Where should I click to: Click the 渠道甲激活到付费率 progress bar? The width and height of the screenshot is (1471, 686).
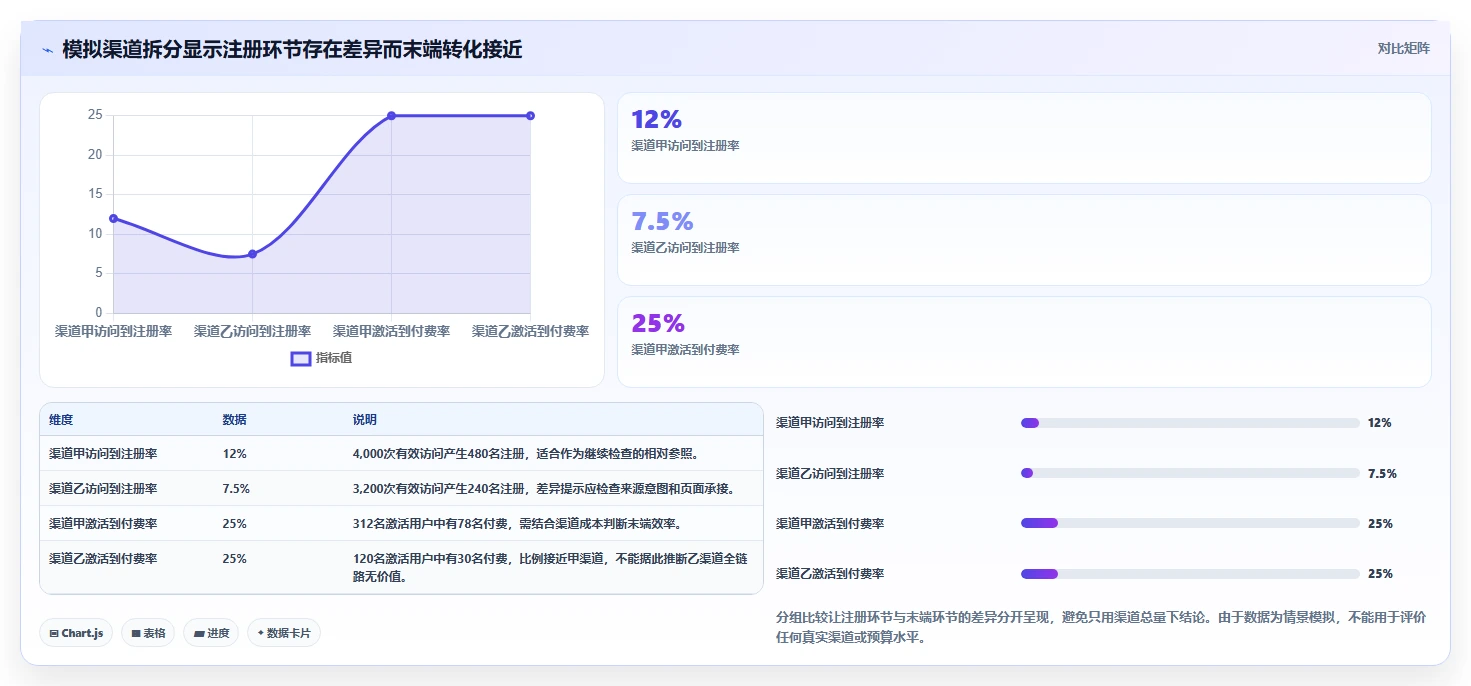[1190, 523]
